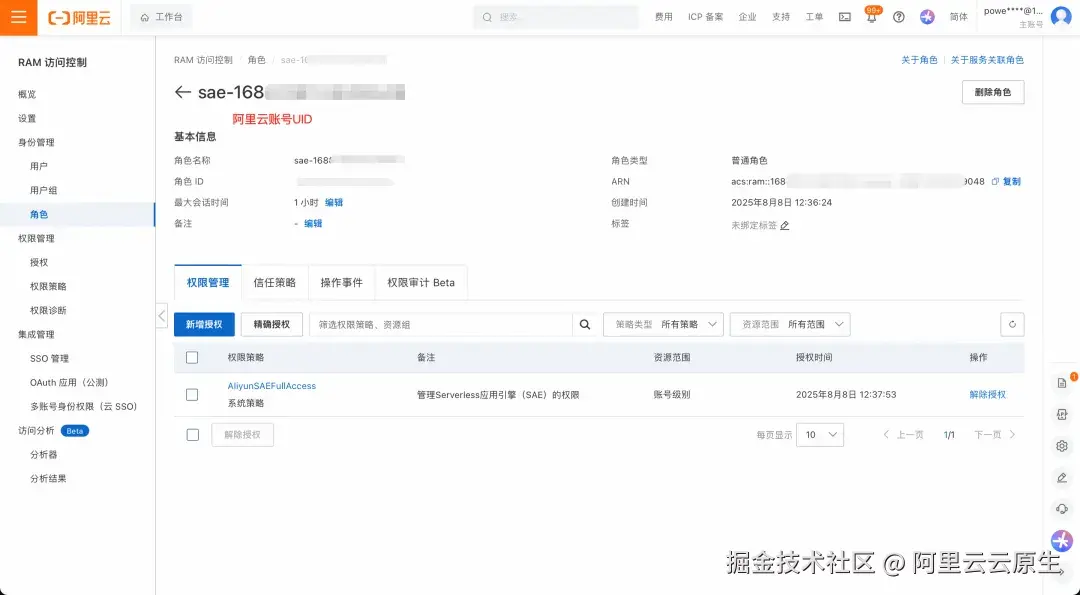1080x595 pixels.
Task: Switch to 权限管理 tab
Action: click(x=208, y=282)
